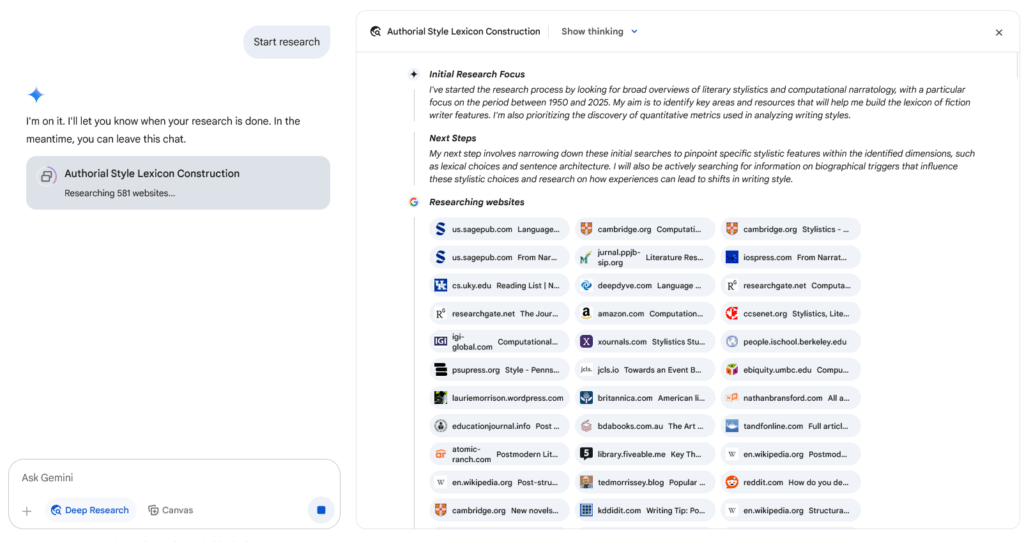Screen dimensions: 1024x542
Task: Toggle the Deep Research mode chip
Action: pyautogui.click(x=90, y=510)
